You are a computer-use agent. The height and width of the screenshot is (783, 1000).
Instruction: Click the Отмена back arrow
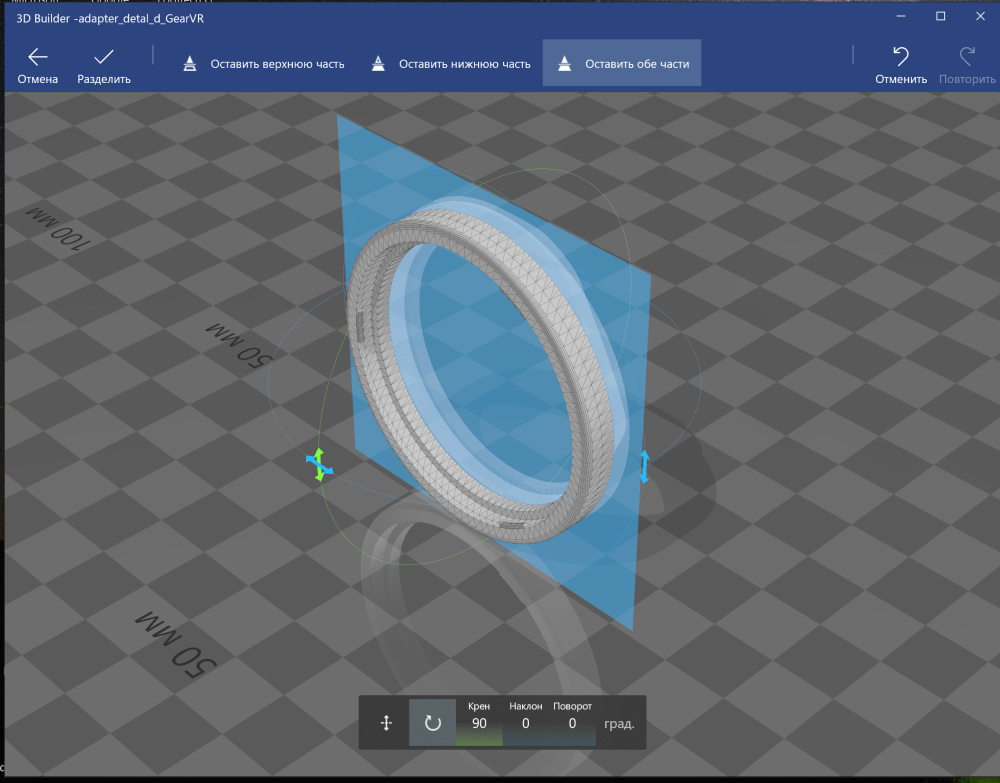pyautogui.click(x=38, y=64)
